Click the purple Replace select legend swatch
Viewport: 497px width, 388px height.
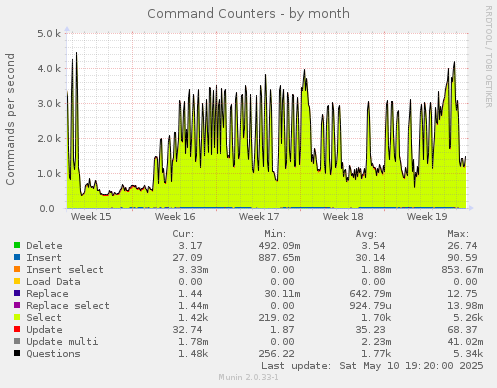tap(17, 305)
